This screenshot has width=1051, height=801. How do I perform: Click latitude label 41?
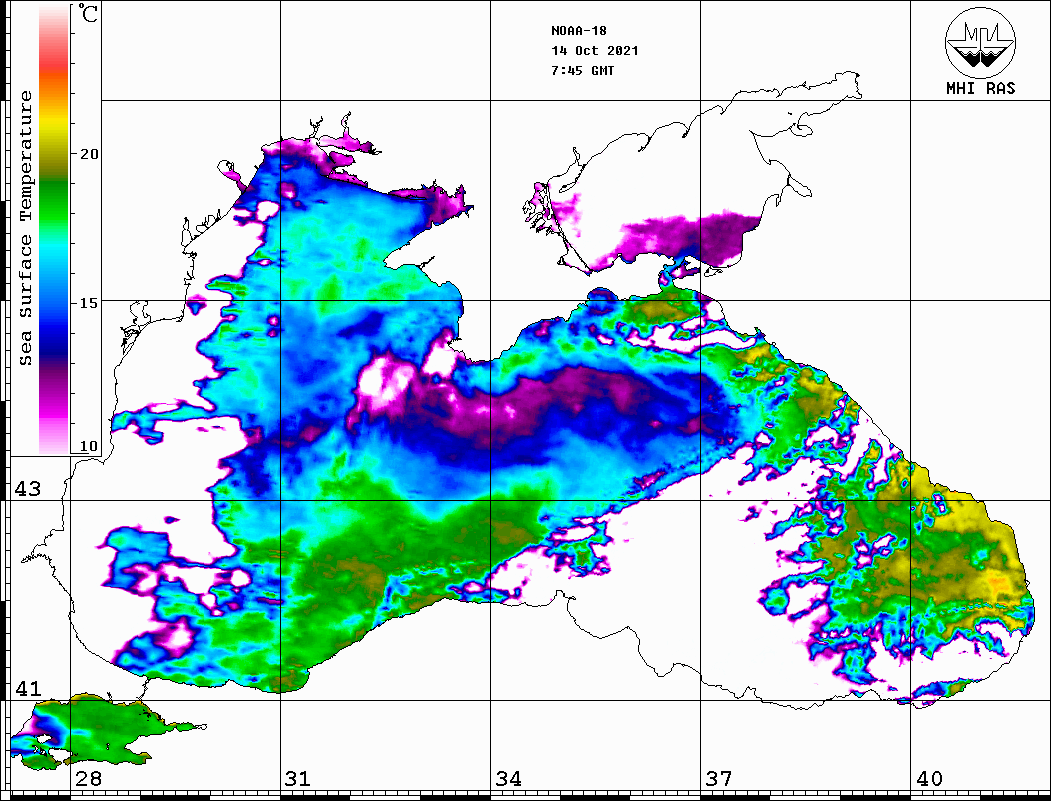point(27,688)
